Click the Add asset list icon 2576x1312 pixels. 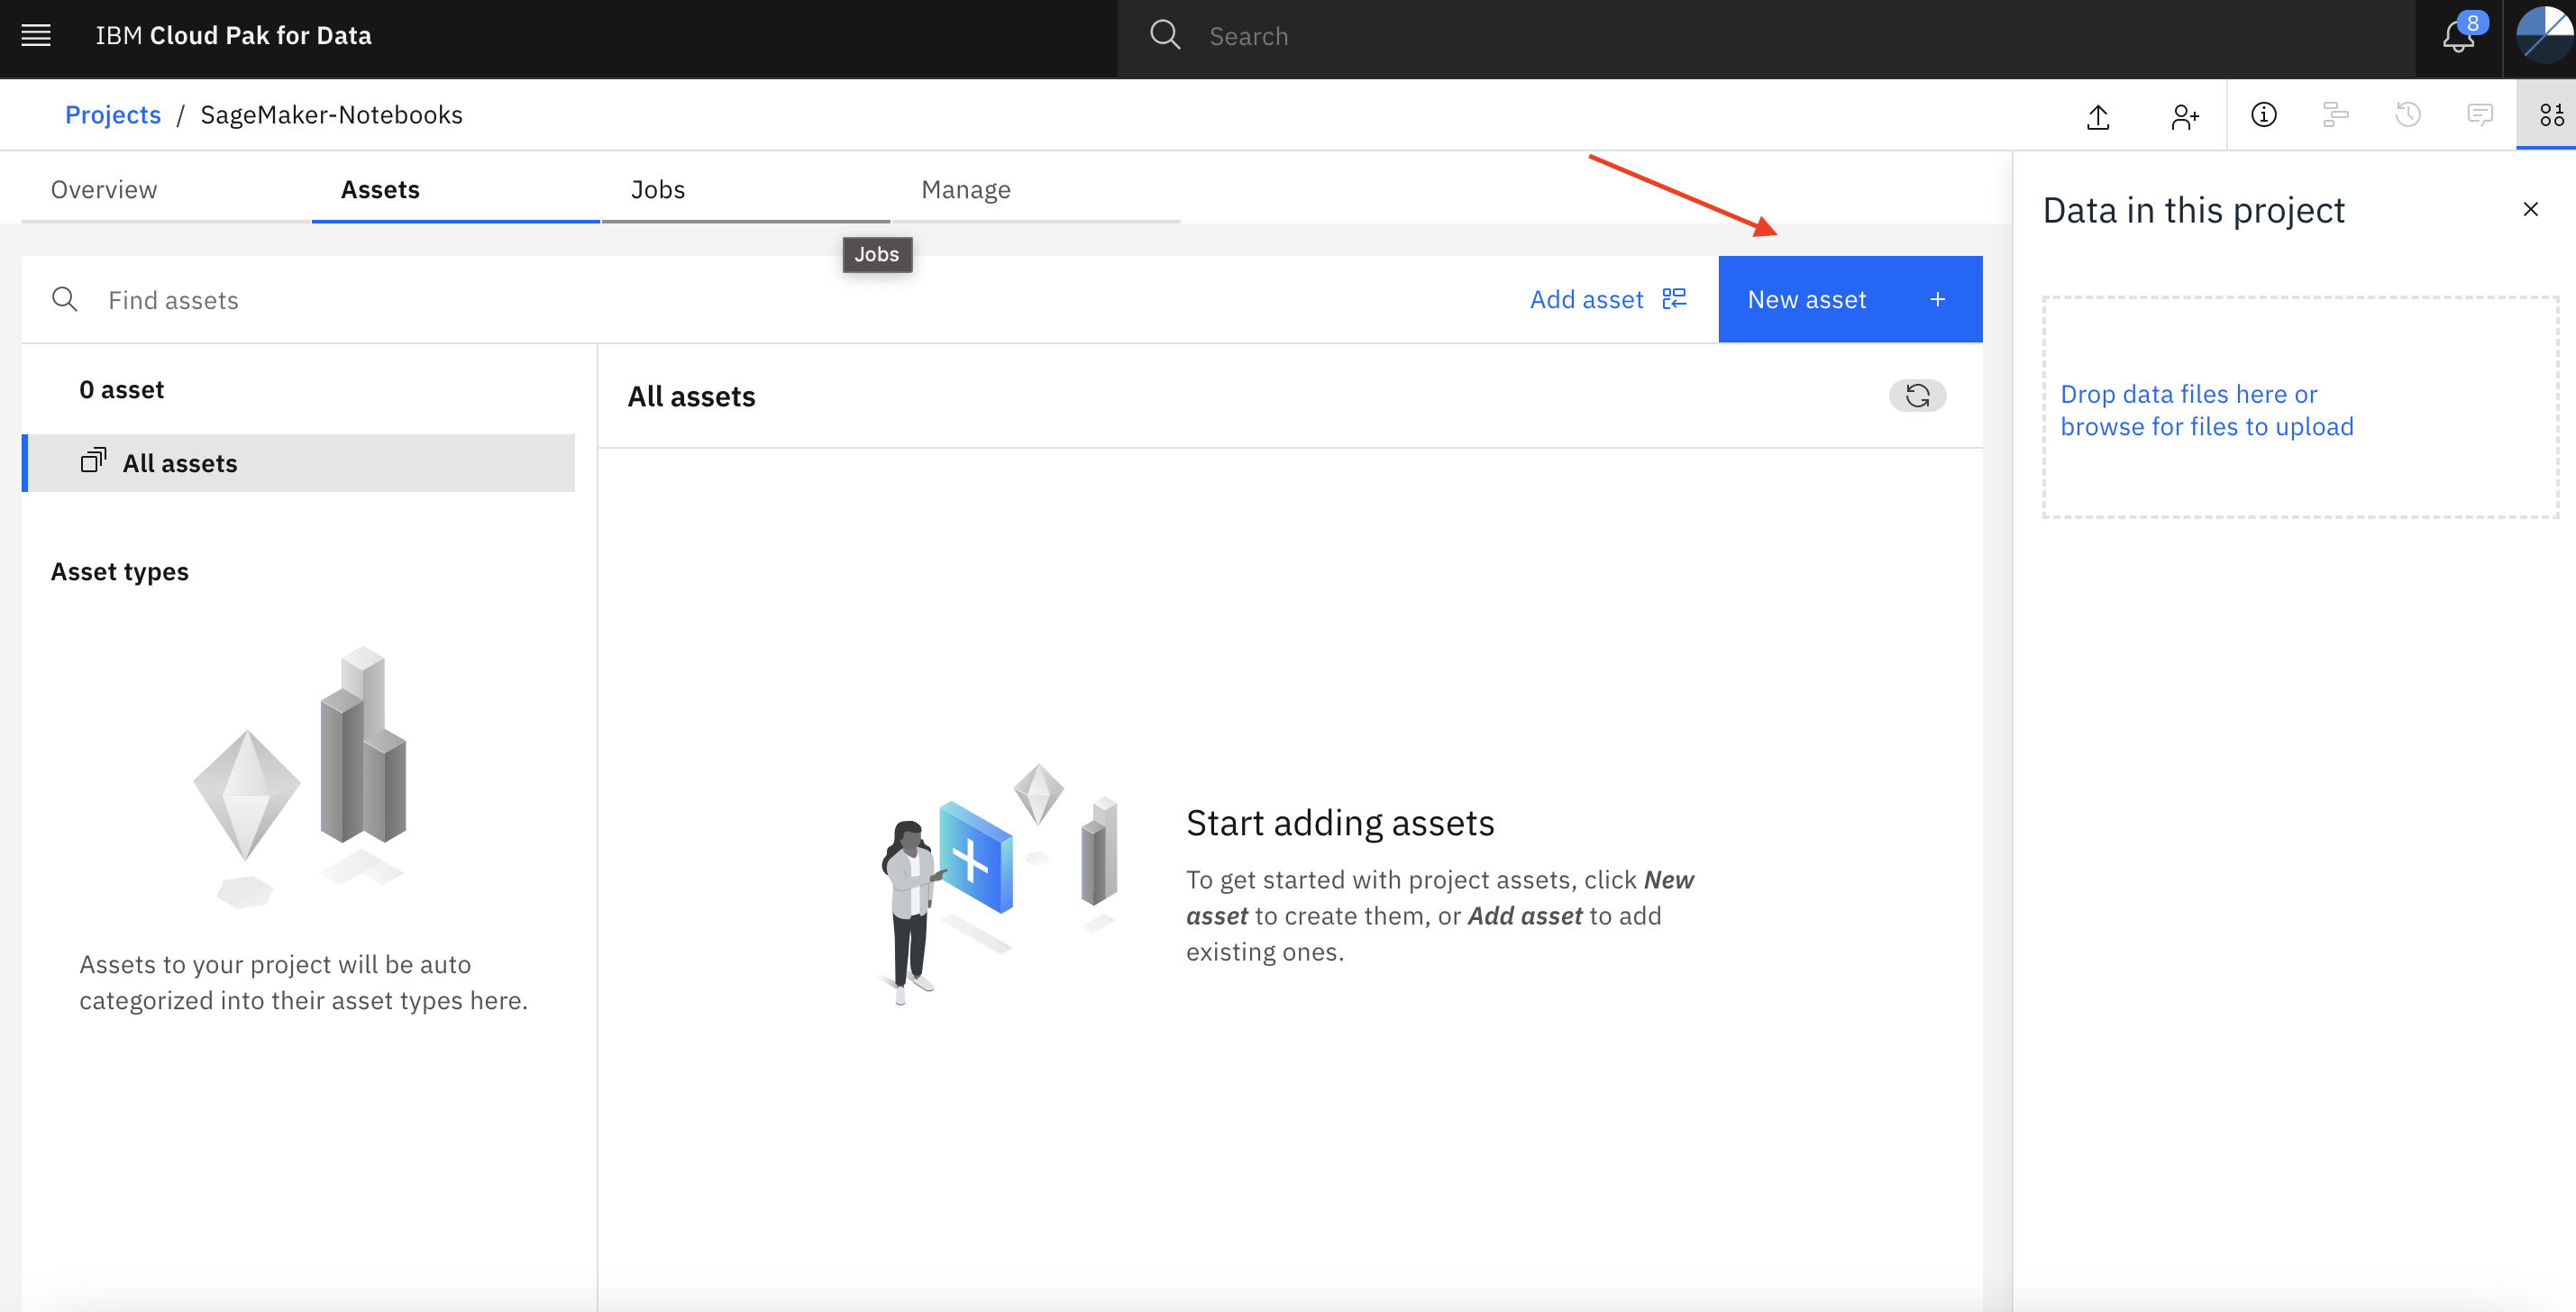coord(1674,299)
